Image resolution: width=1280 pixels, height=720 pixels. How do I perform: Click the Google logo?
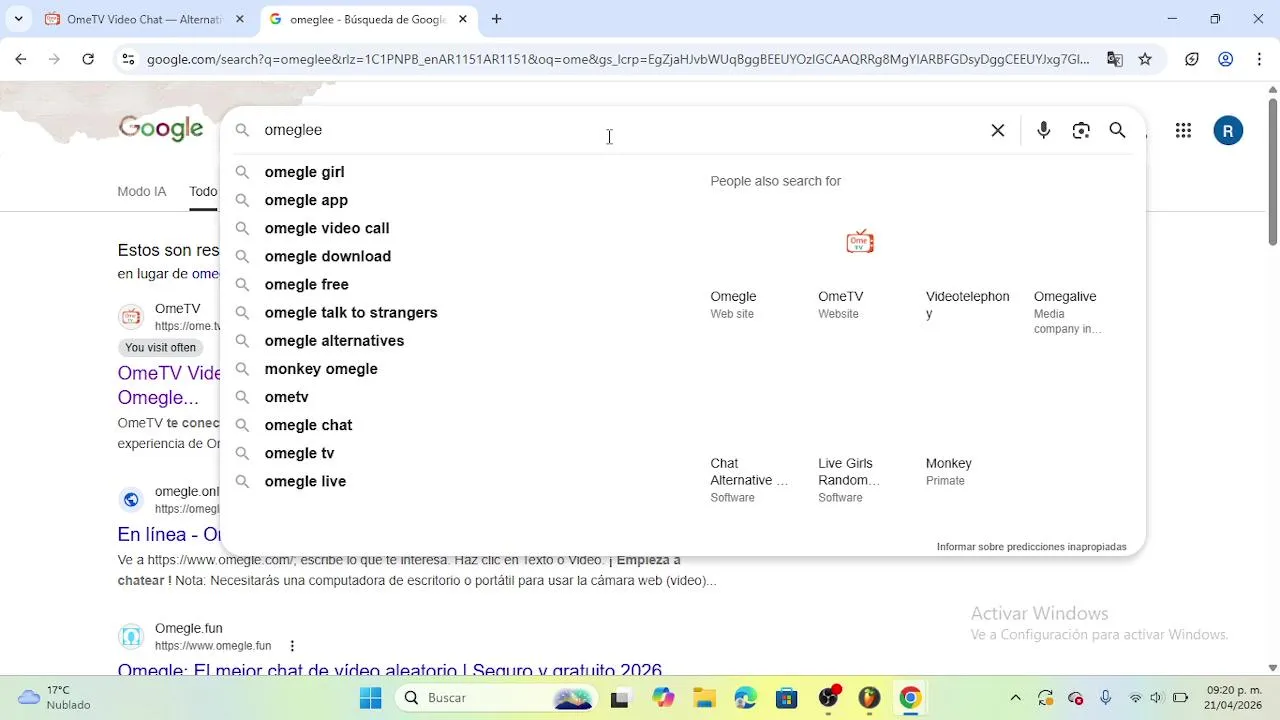(x=161, y=128)
